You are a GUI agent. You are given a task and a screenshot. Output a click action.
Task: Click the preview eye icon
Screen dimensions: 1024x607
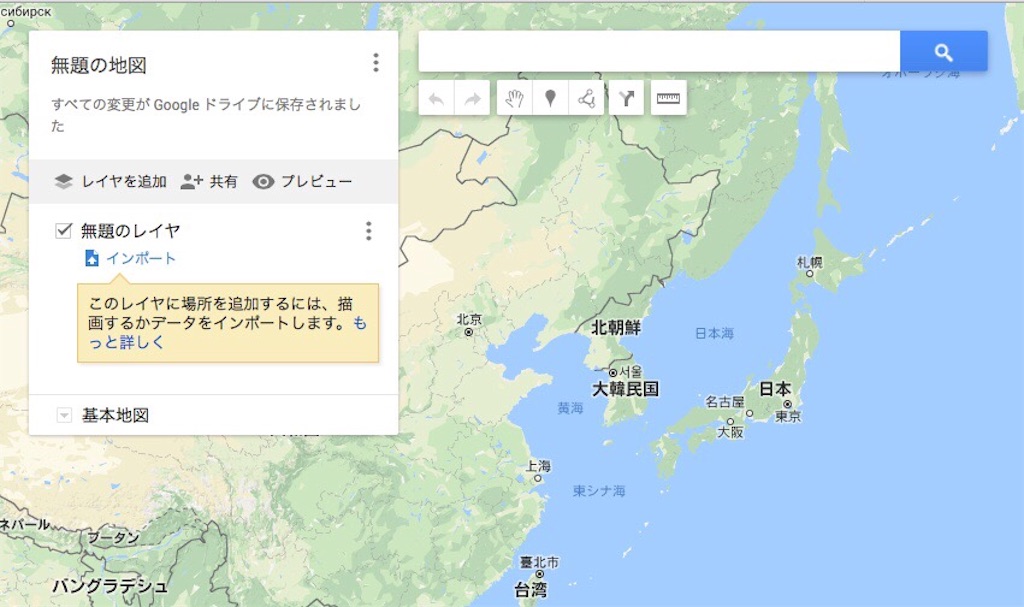263,181
